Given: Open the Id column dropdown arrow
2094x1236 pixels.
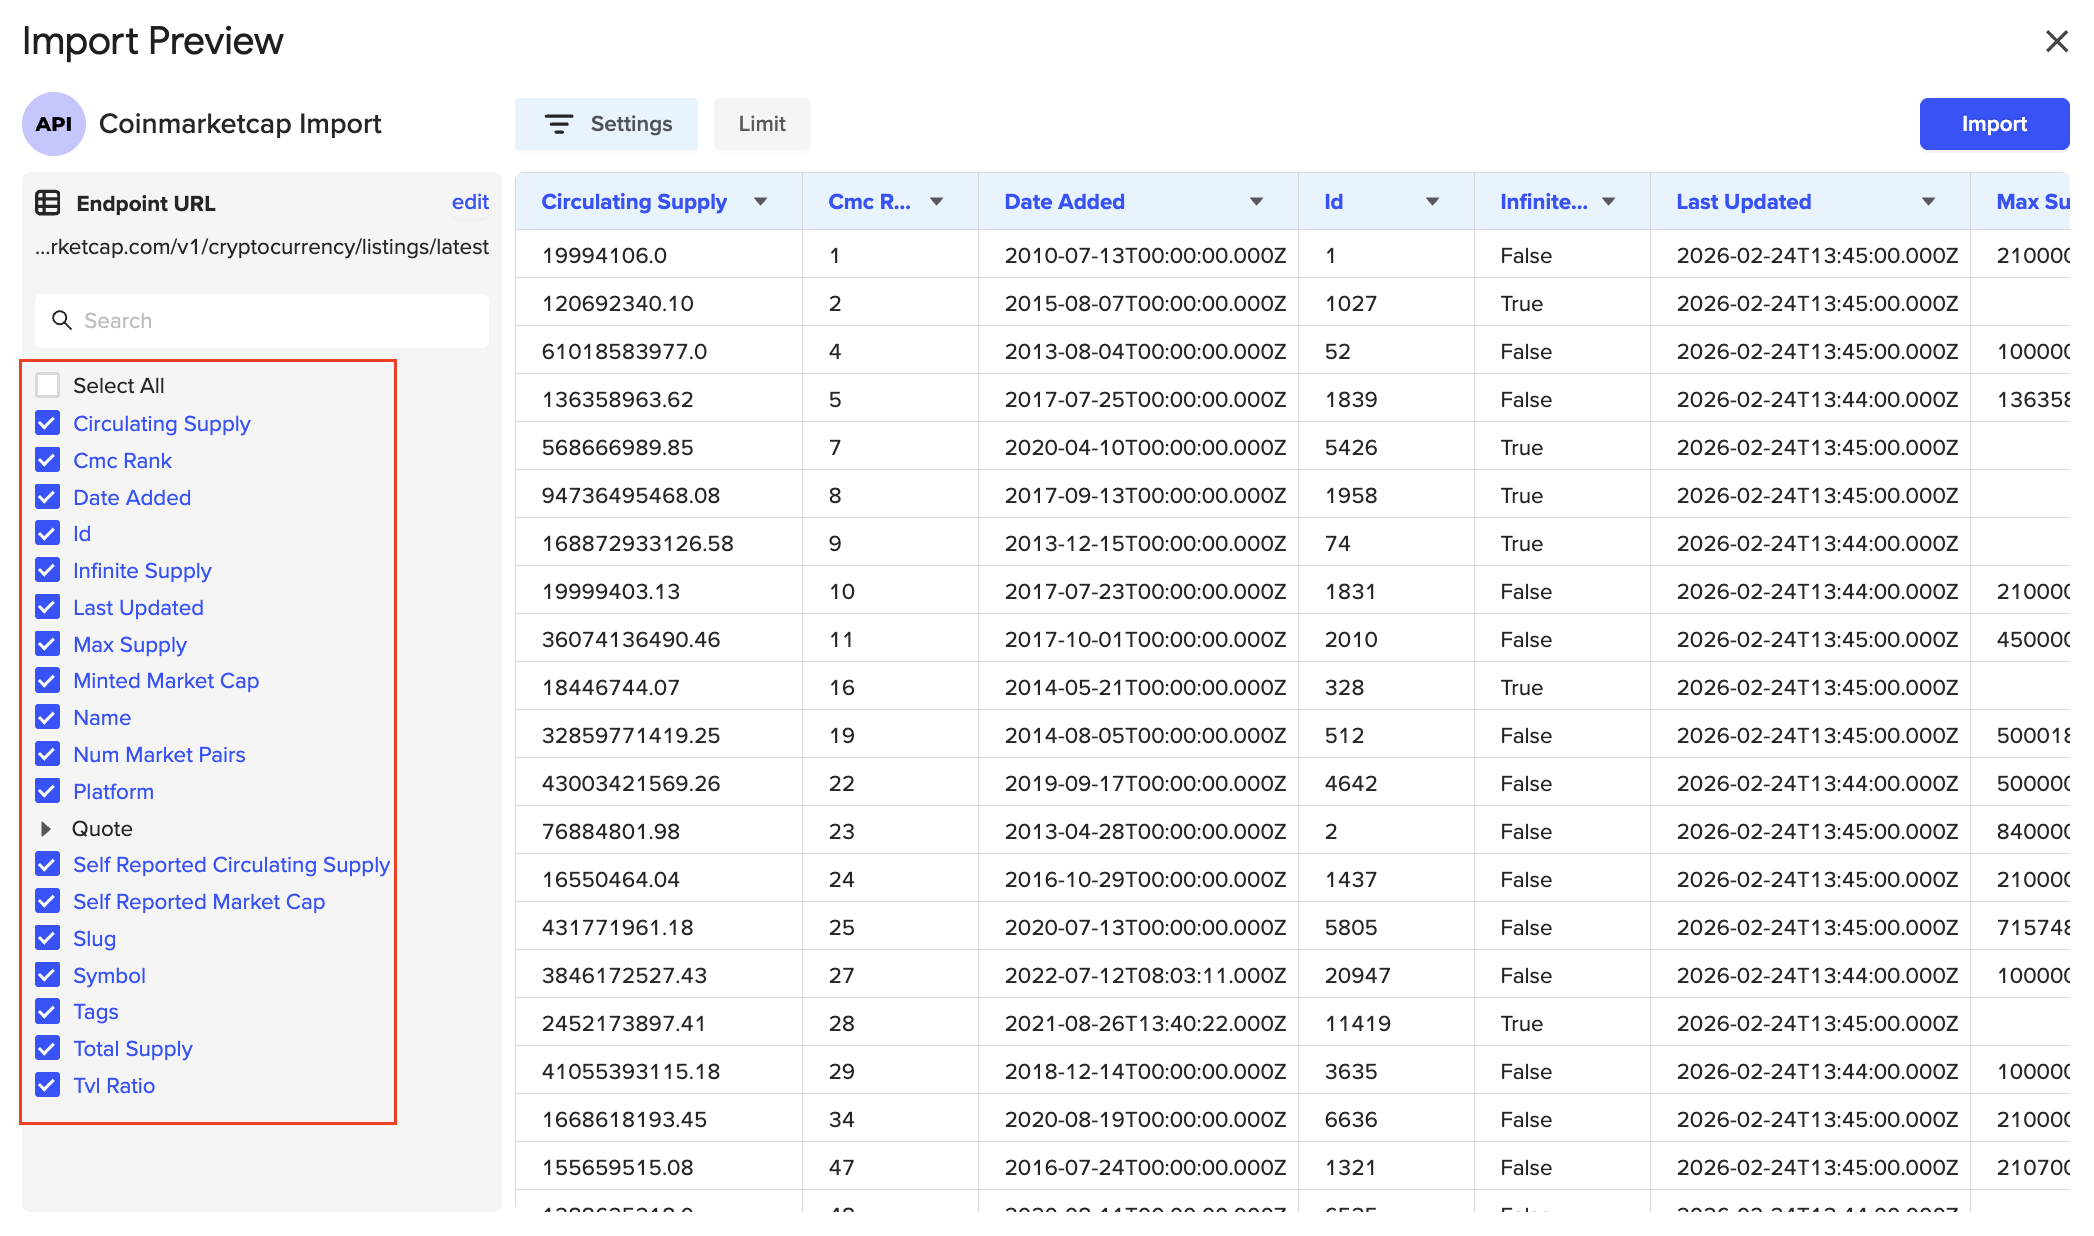Looking at the screenshot, I should pos(1432,202).
